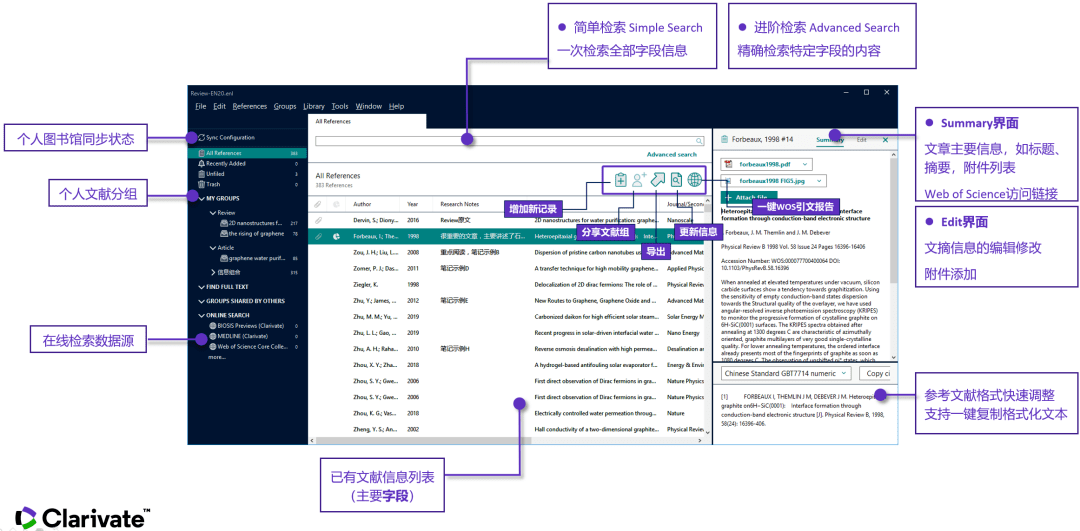Sort by the Year column header
The height and width of the screenshot is (531, 1080).
pyautogui.click(x=413, y=205)
